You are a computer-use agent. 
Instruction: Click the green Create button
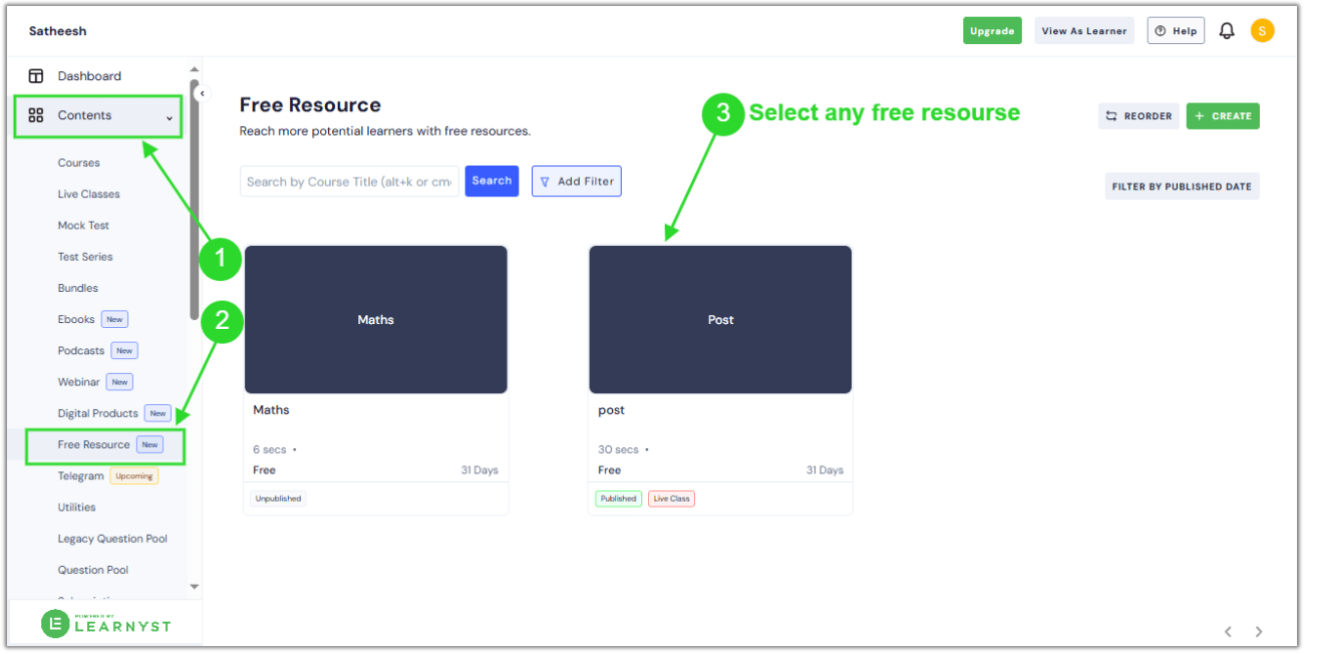coord(1223,116)
